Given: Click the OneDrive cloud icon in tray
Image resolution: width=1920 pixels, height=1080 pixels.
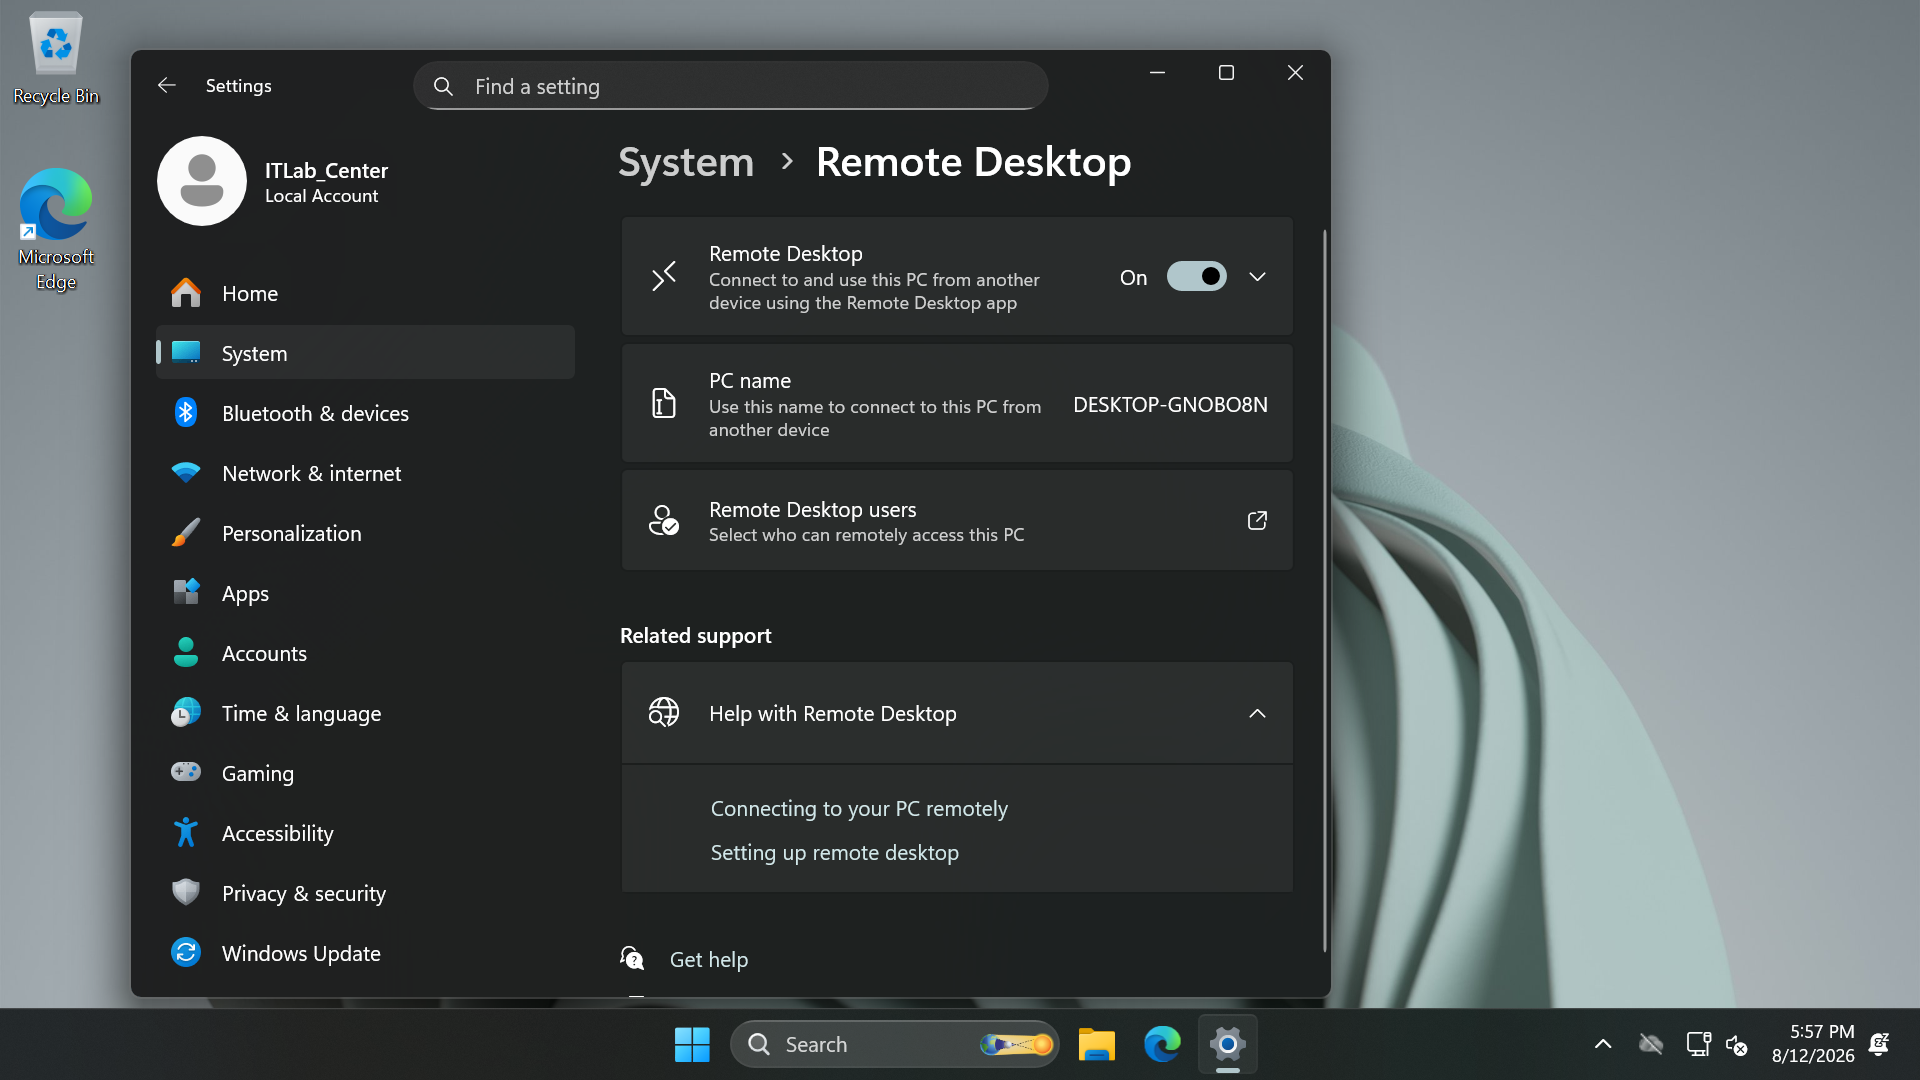Looking at the screenshot, I should [x=1651, y=1044].
